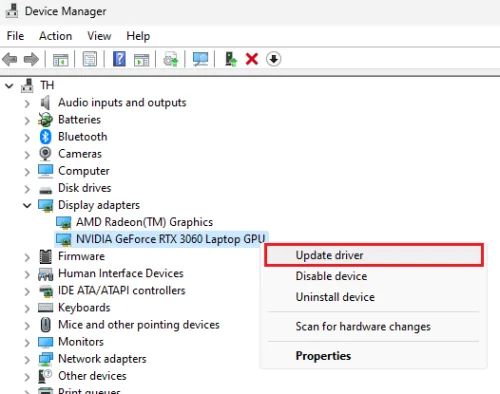Click the Show/Hide action pane toolbar icon

[x=141, y=60]
